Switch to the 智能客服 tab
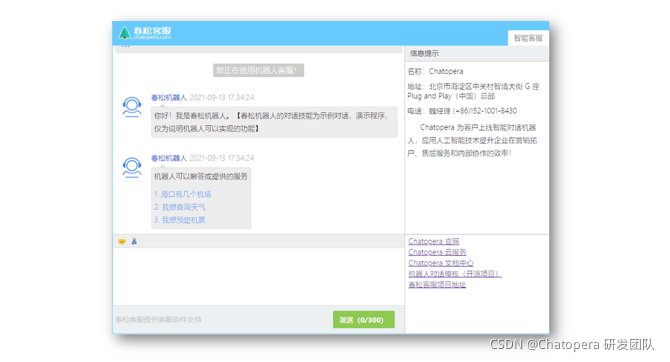Viewport: 670px width, 362px height. click(528, 38)
